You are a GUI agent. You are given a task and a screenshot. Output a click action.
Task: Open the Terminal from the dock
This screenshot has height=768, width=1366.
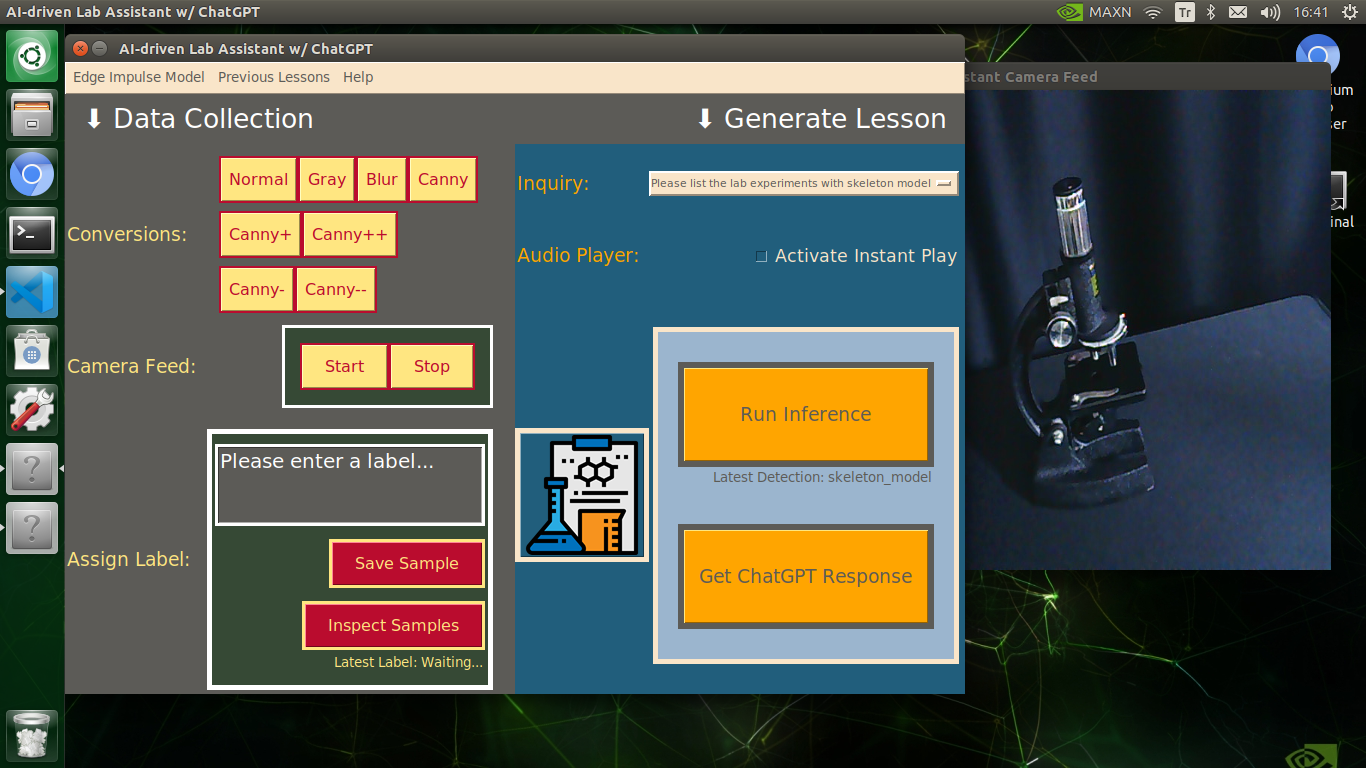coord(32,234)
